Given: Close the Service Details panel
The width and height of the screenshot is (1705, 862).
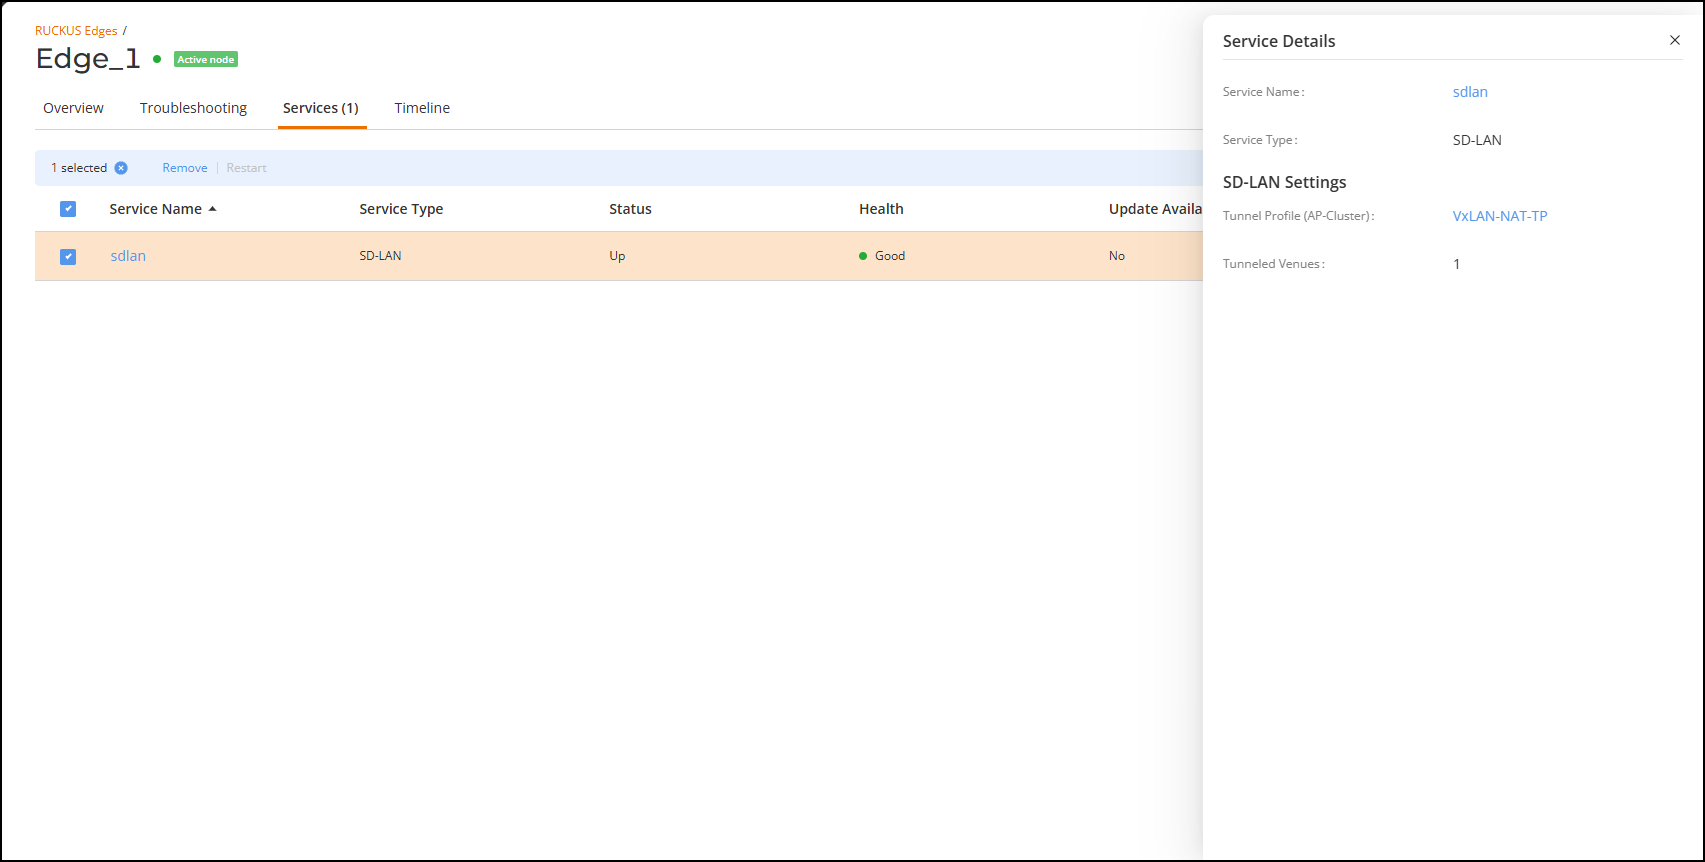Looking at the screenshot, I should click(1674, 40).
